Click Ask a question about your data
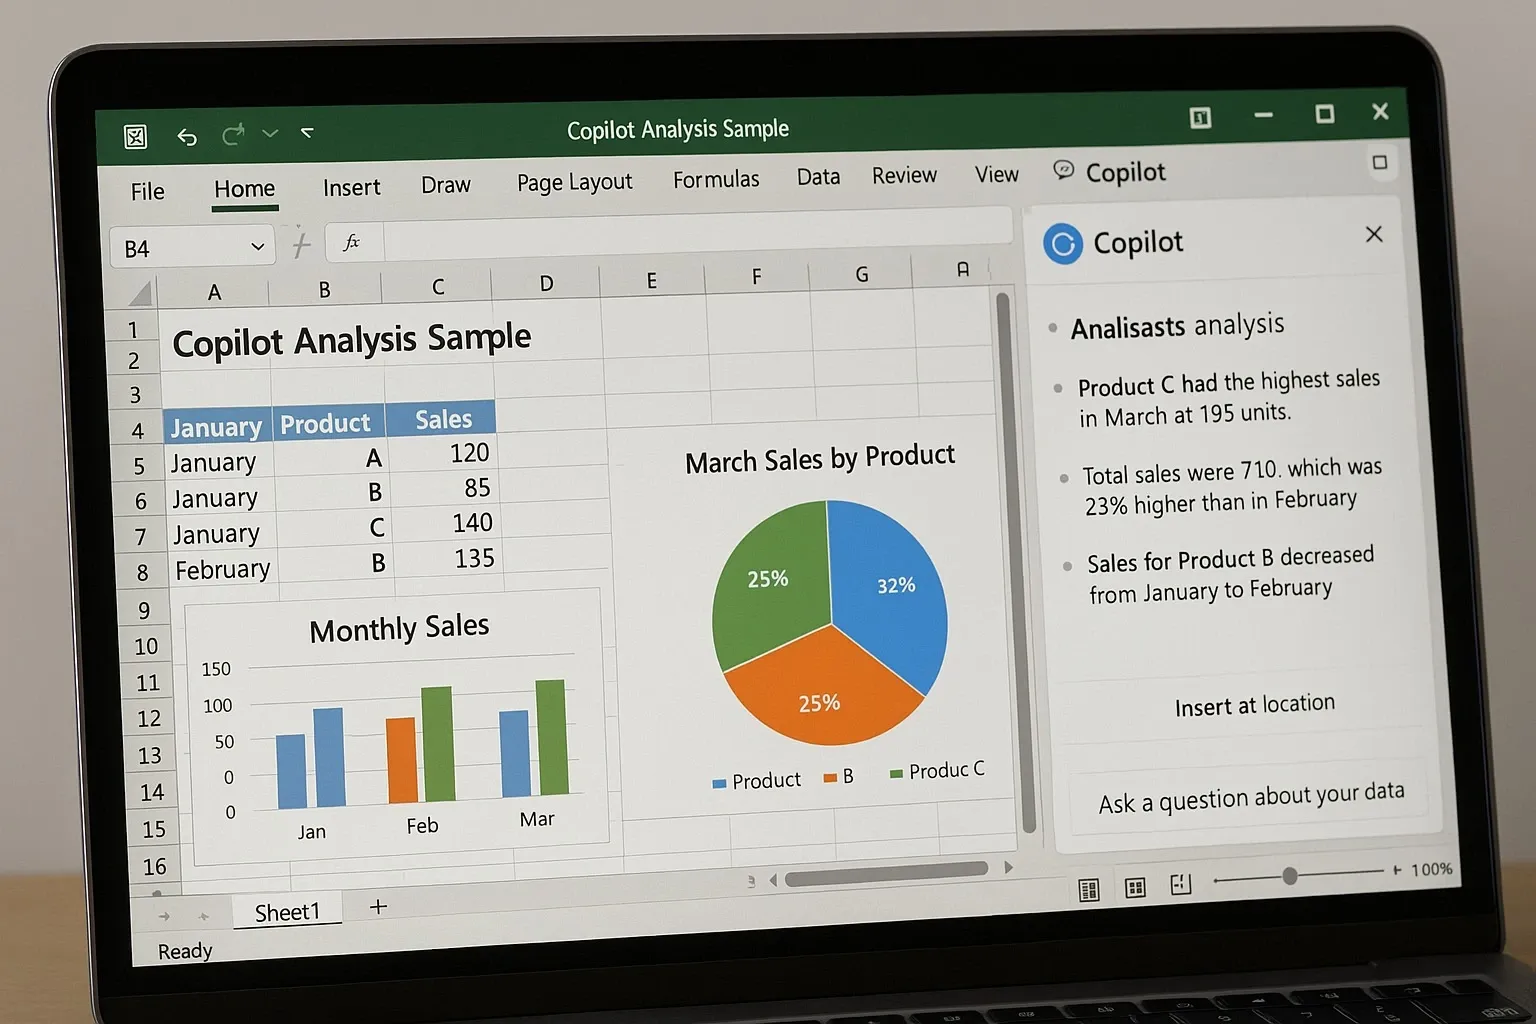1536x1024 pixels. click(x=1250, y=796)
